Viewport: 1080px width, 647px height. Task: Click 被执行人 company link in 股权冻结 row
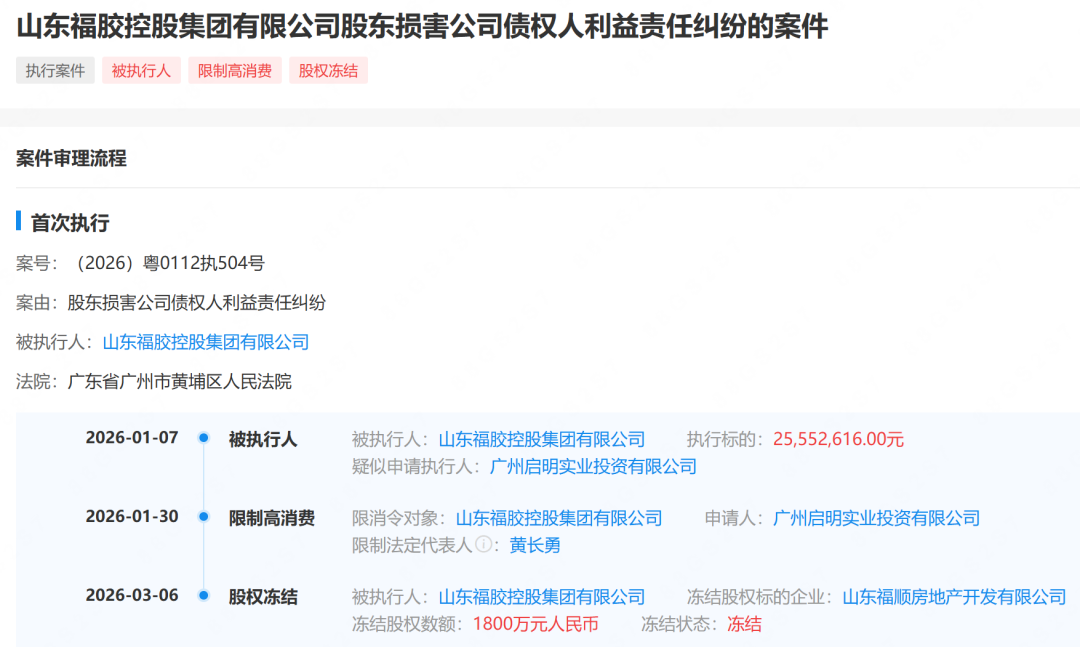click(x=542, y=595)
